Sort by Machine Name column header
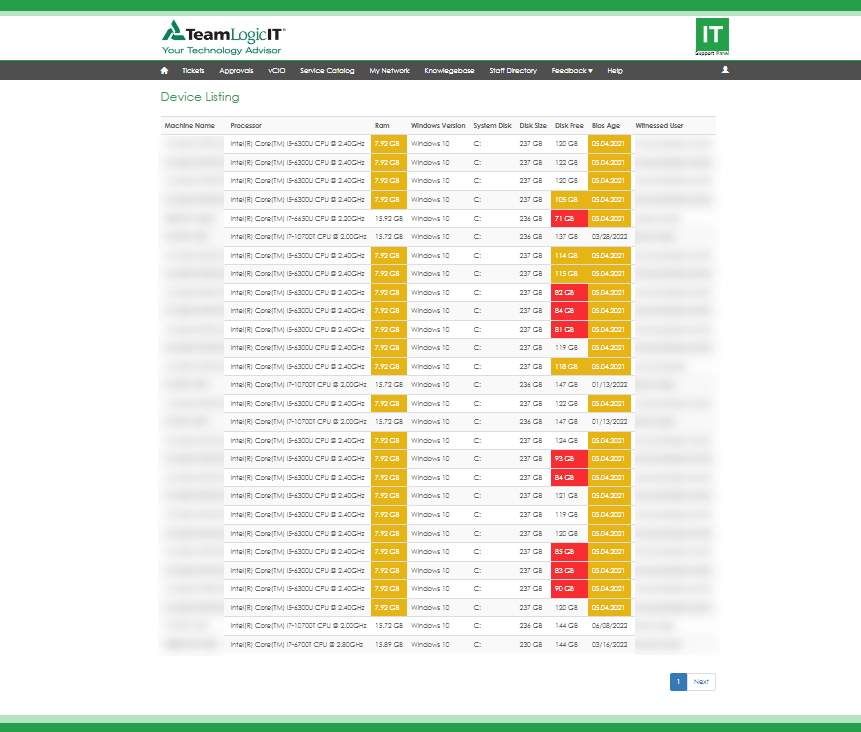 pos(189,126)
